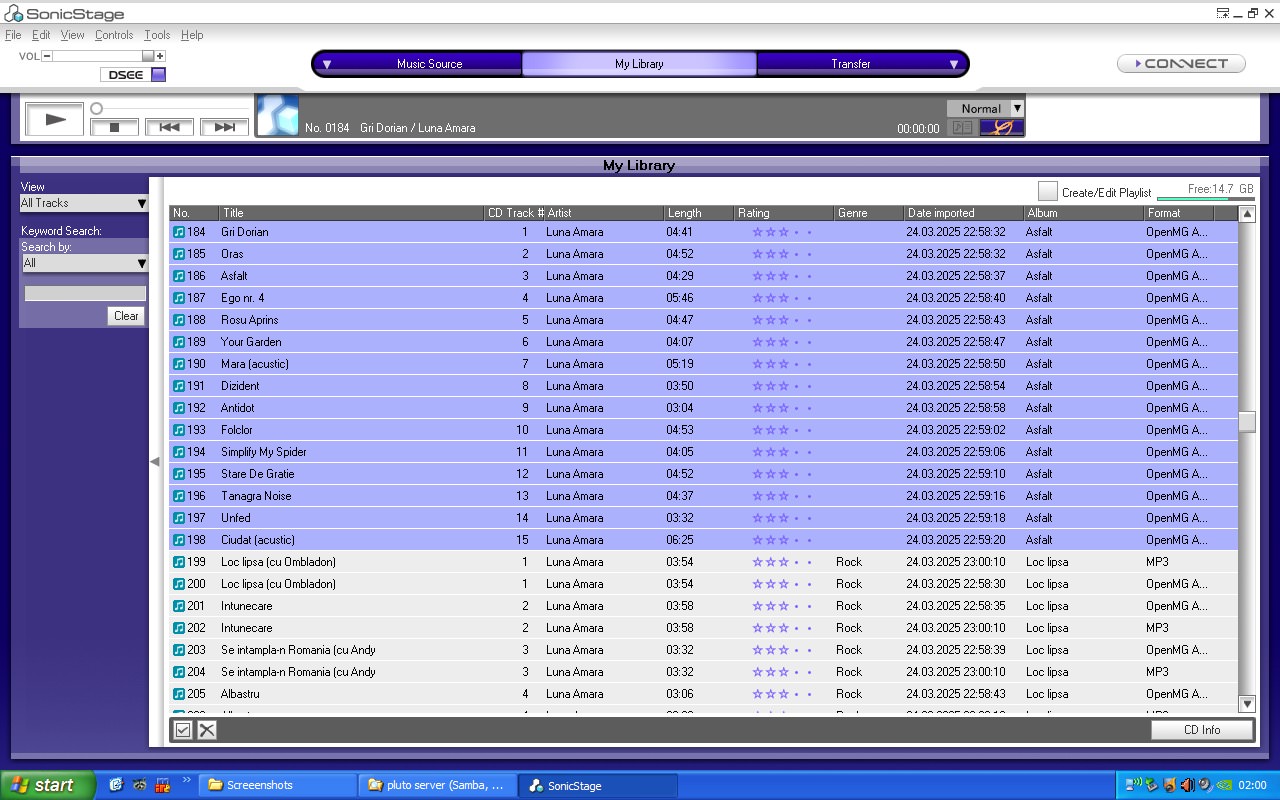Image resolution: width=1280 pixels, height=800 pixels.
Task: Switch to the Music Source tab
Action: (x=430, y=64)
